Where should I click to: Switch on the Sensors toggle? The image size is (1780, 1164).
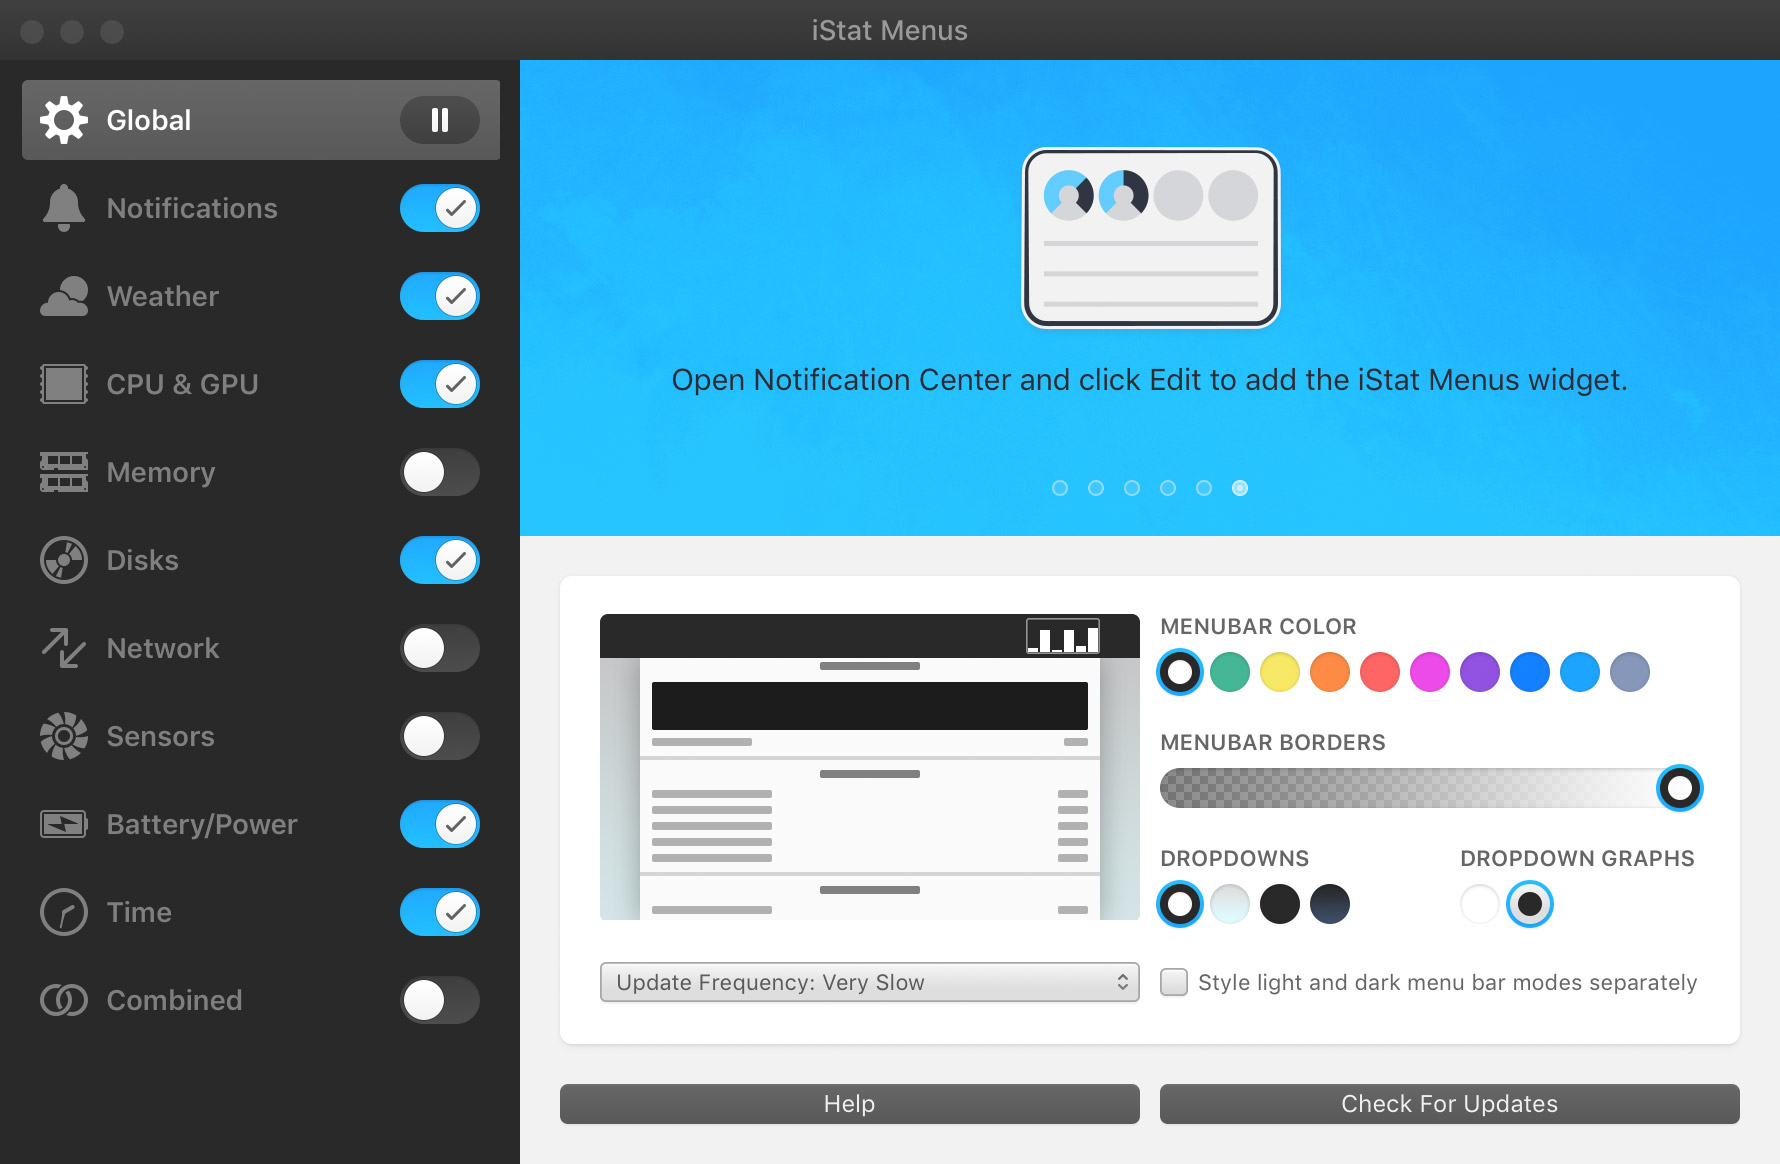(440, 736)
